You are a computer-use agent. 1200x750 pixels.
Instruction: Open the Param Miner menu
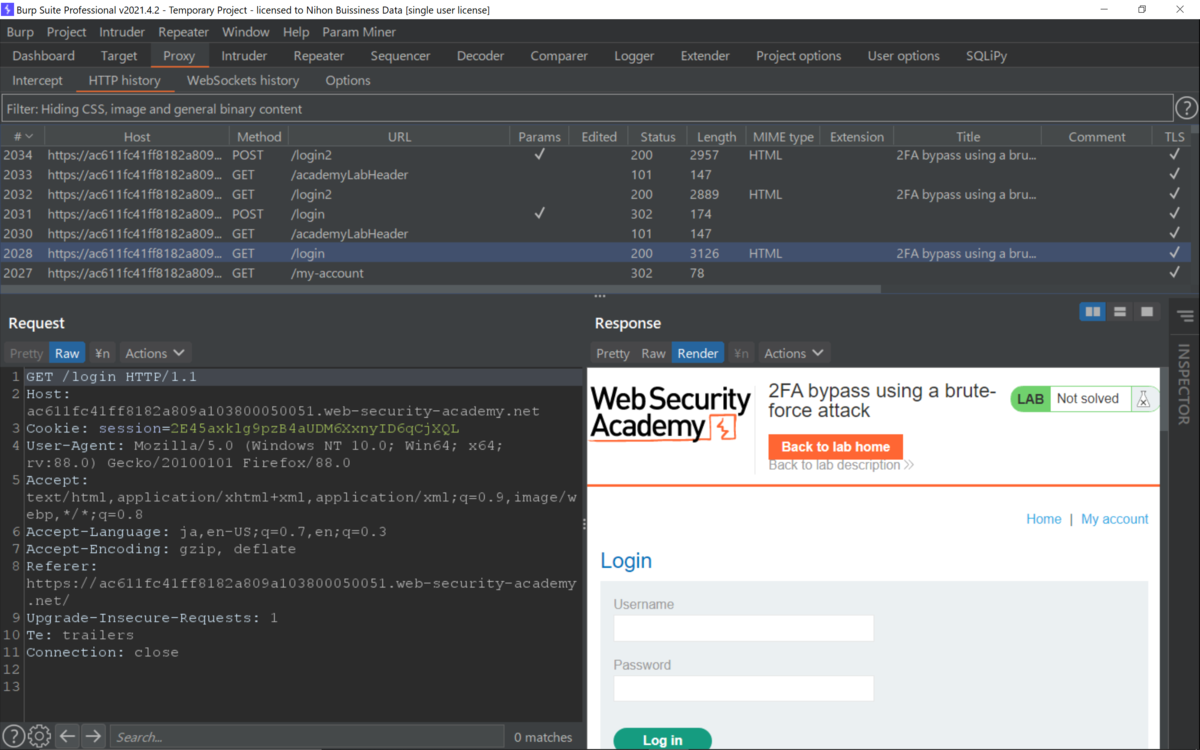(x=359, y=32)
